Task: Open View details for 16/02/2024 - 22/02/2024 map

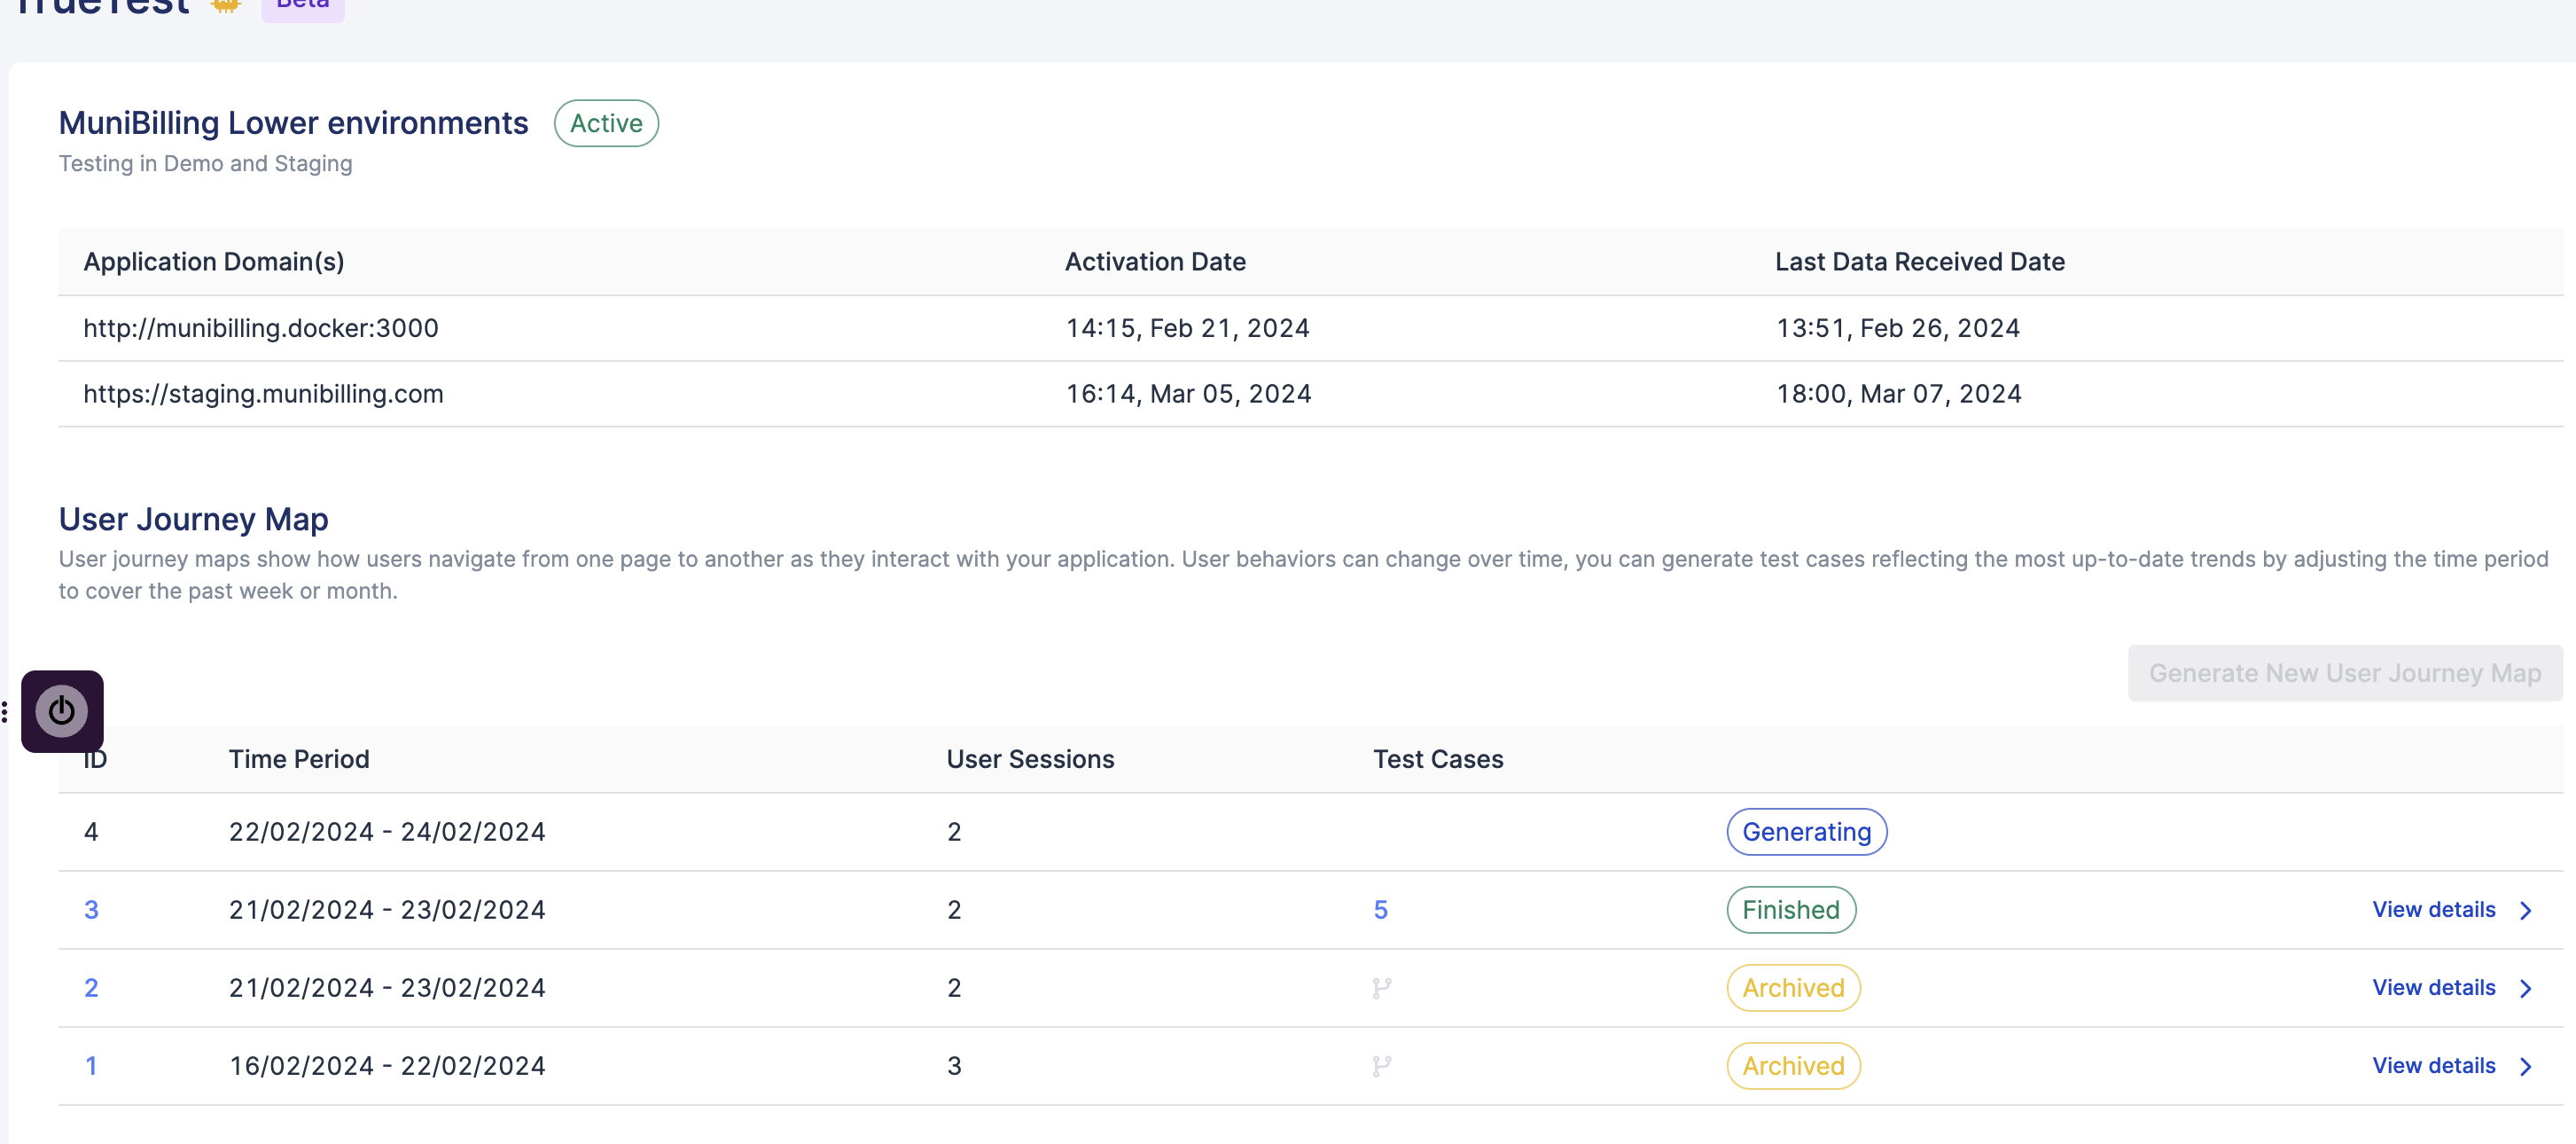Action: click(2433, 1066)
